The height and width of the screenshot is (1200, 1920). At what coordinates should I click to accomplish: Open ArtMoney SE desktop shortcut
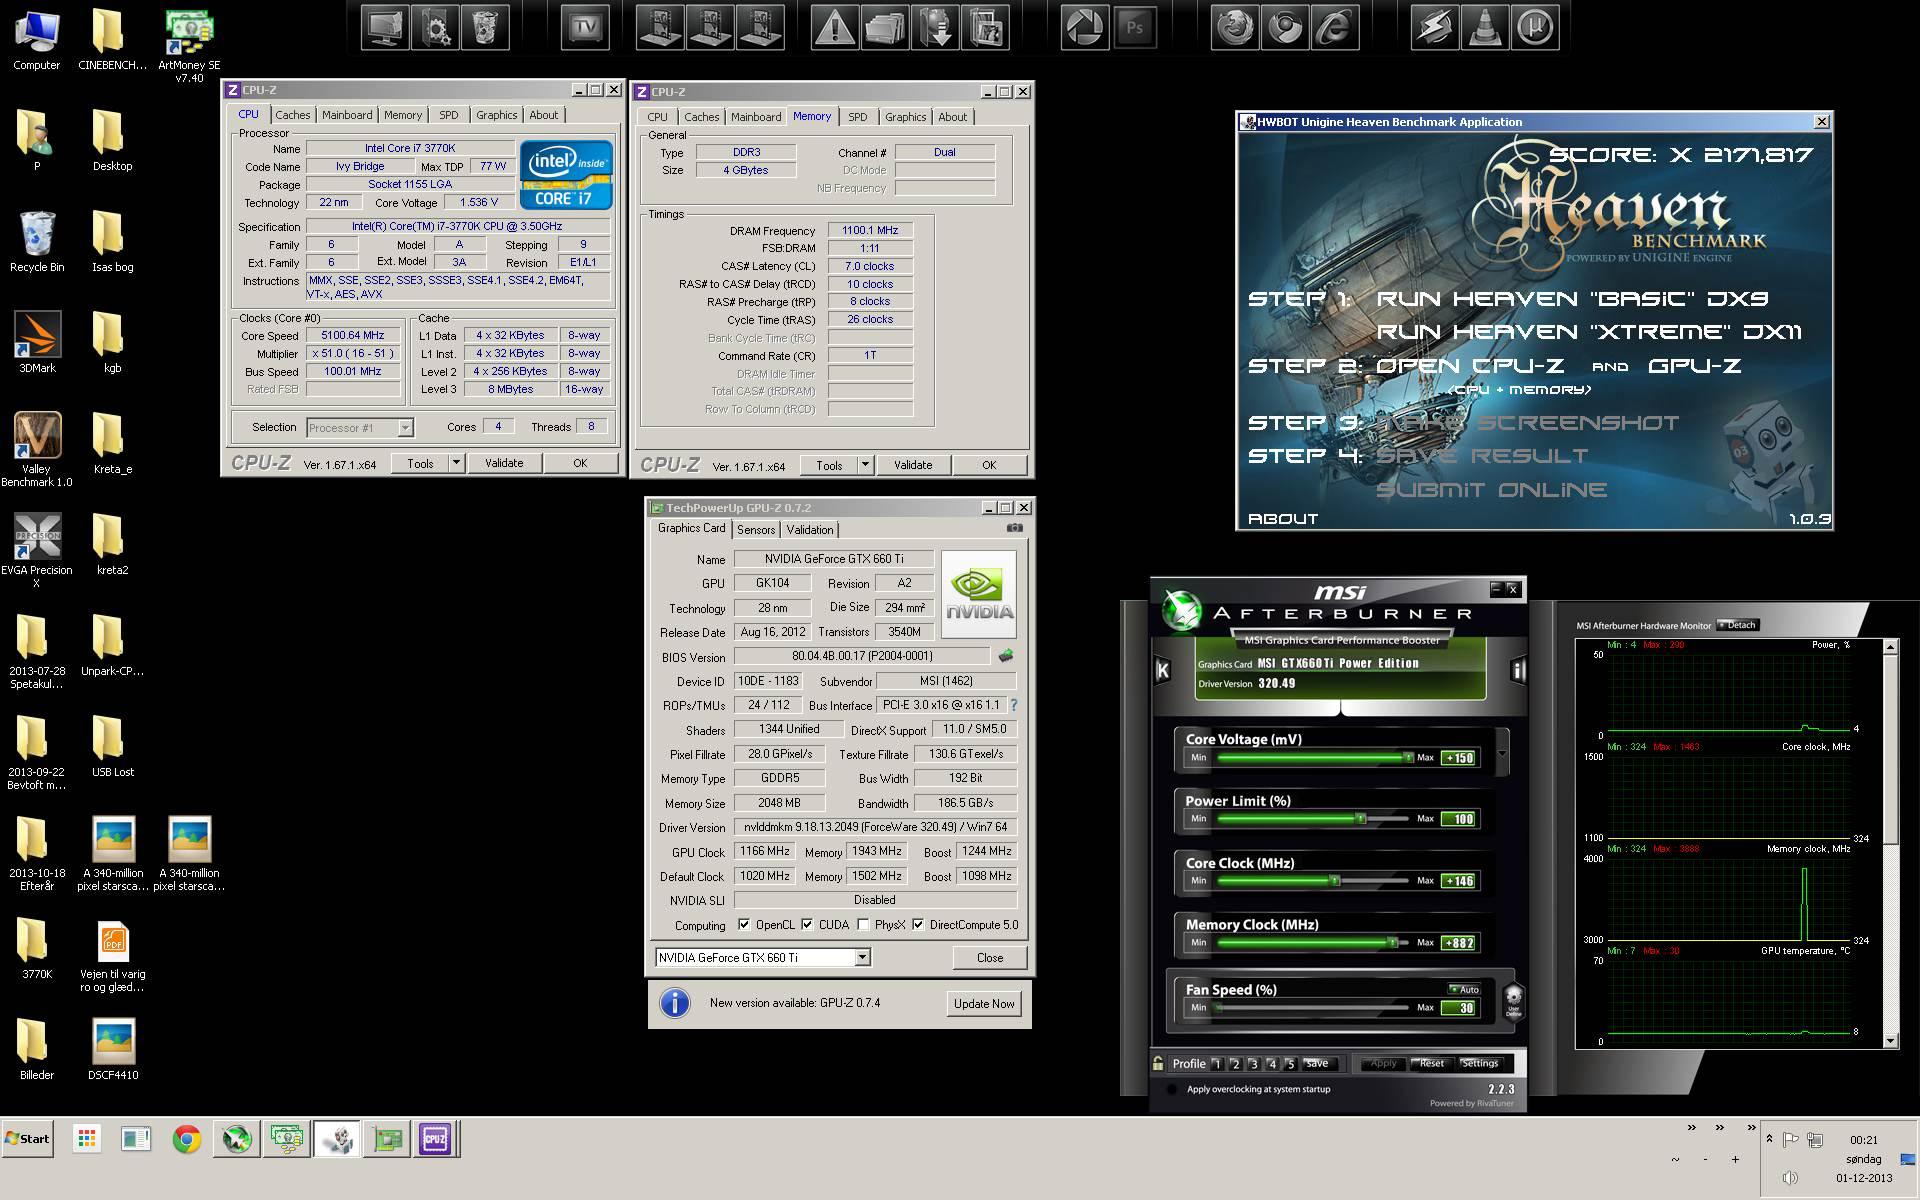pyautogui.click(x=189, y=45)
